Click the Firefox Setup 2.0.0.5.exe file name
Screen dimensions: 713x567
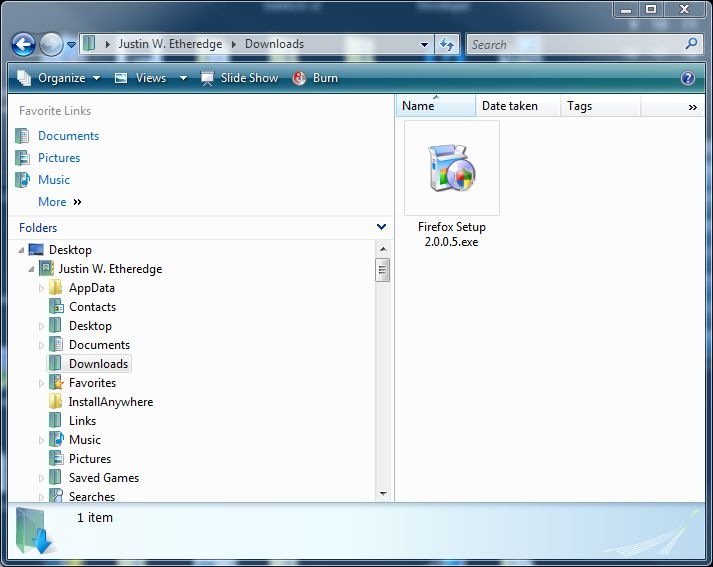(x=452, y=234)
